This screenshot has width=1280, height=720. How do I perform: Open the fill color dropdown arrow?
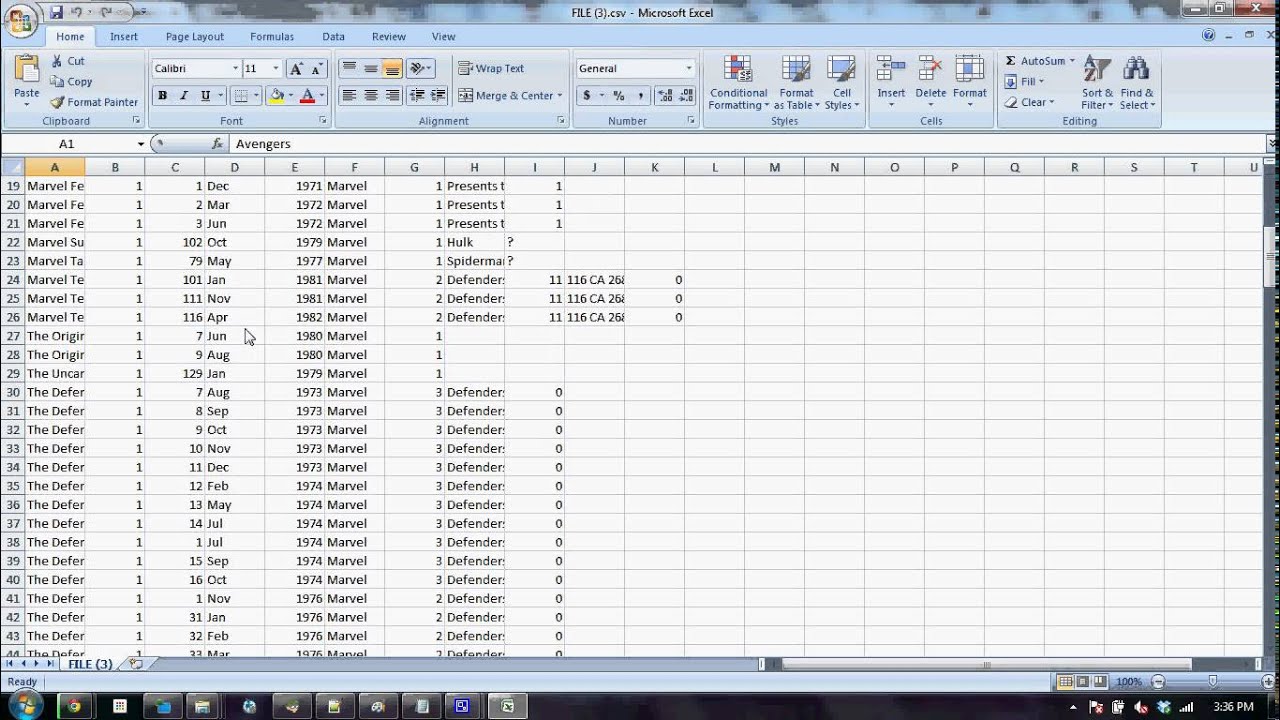[290, 96]
